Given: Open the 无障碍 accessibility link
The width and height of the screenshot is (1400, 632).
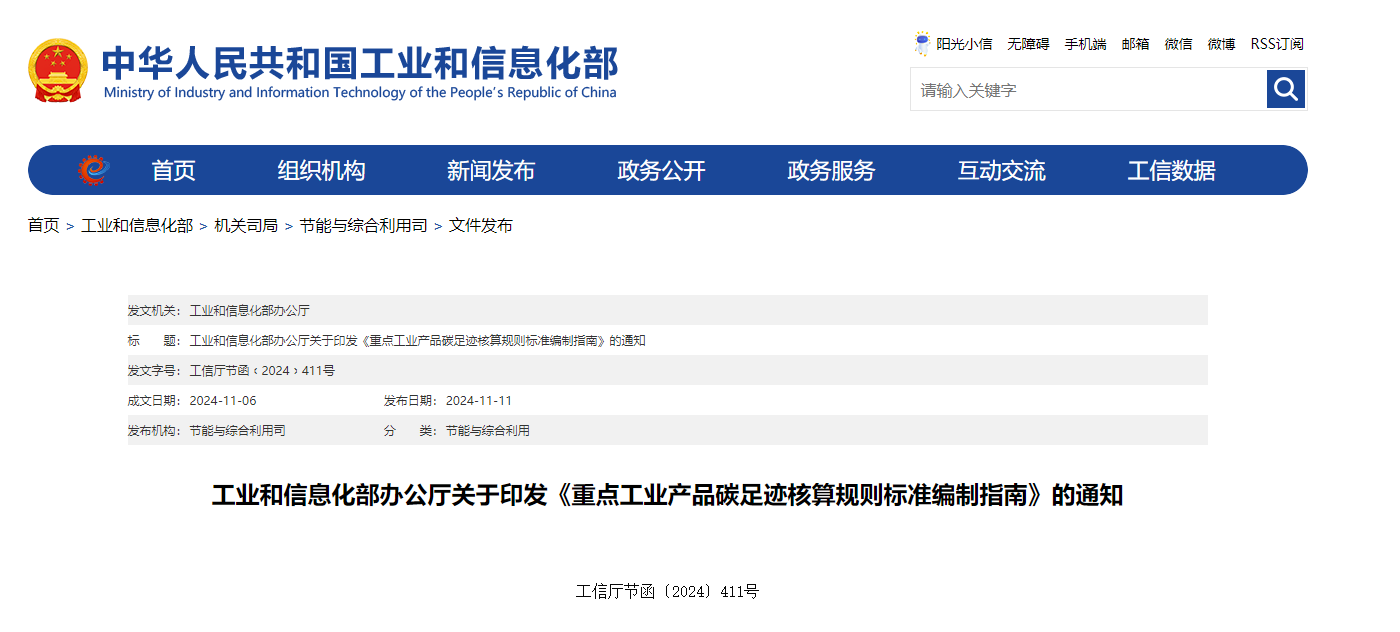Looking at the screenshot, I should [1028, 44].
